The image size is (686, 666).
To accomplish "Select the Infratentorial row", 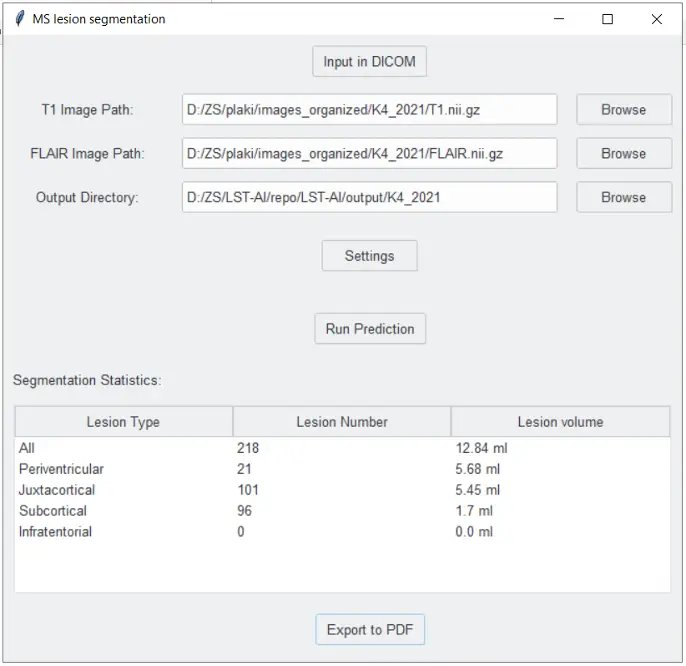I will click(342, 532).
